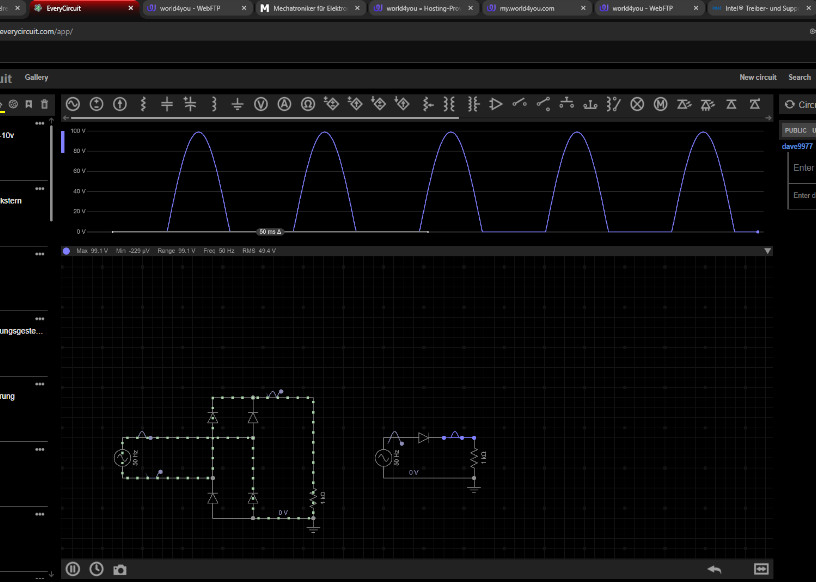Collapse the oscilloscope panel with the triangle
Screen dimensions: 816x582
tap(767, 251)
